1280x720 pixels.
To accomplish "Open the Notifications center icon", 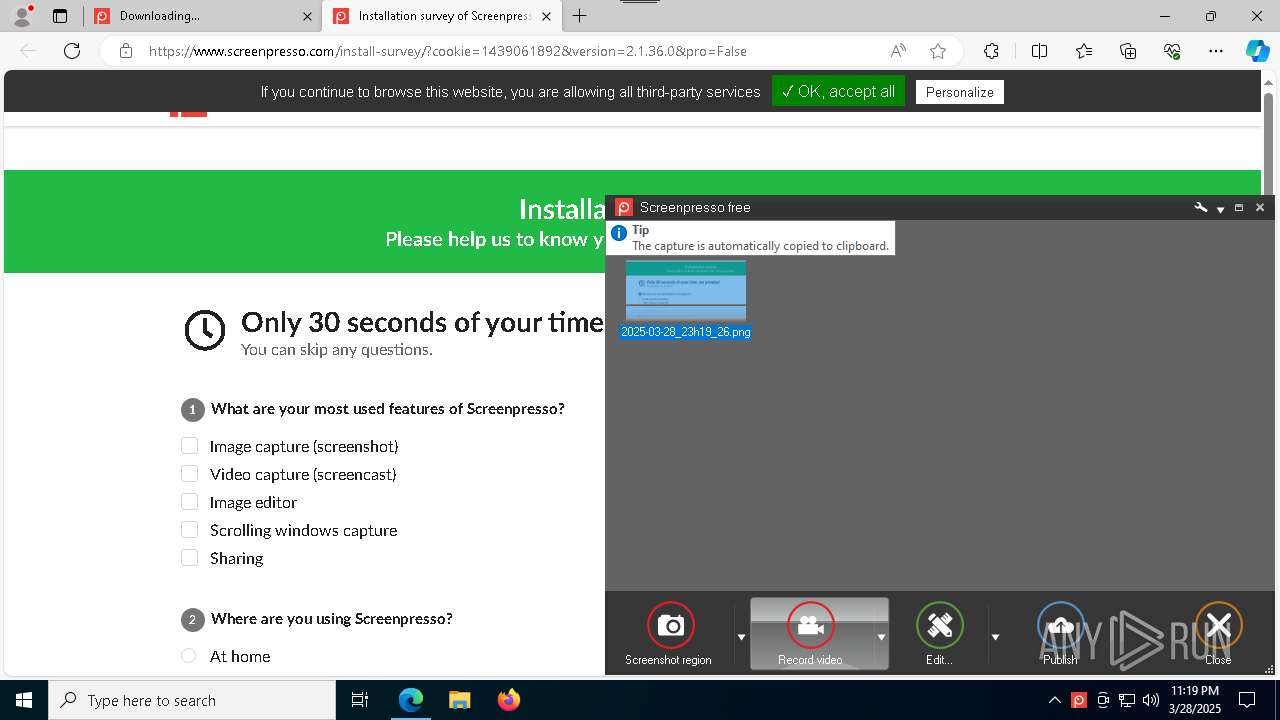I will point(1248,700).
